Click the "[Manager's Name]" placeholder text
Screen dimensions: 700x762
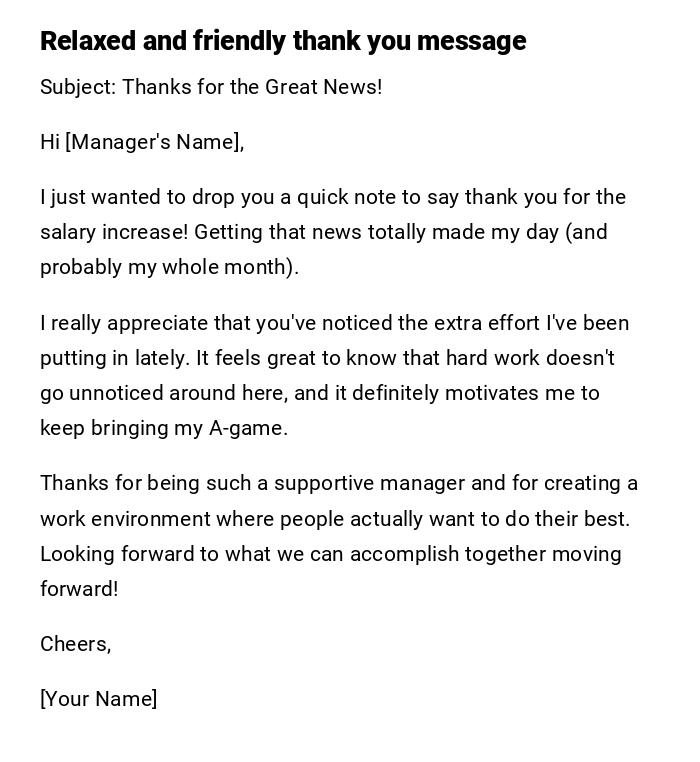click(154, 142)
